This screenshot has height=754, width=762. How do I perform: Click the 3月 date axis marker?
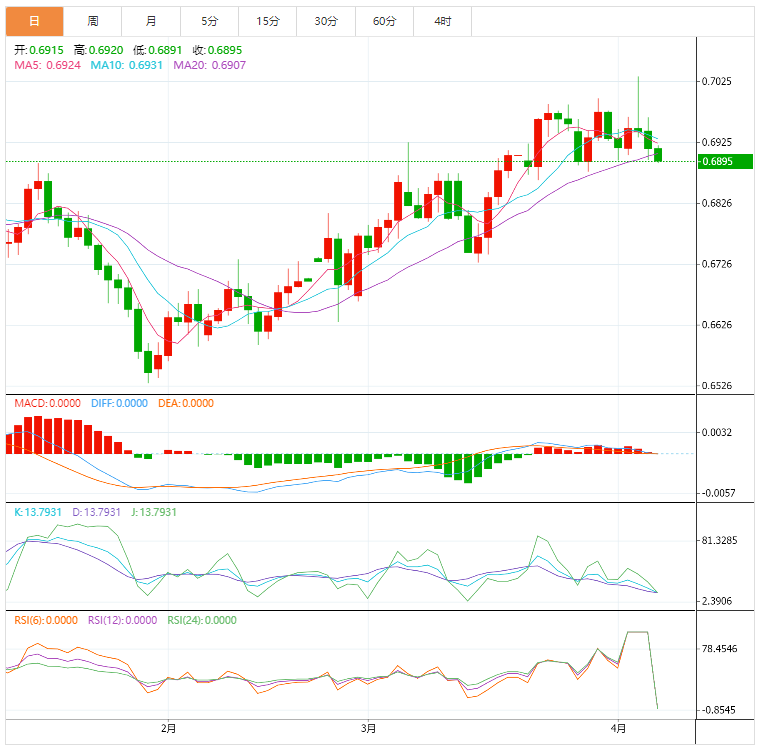pos(368,728)
